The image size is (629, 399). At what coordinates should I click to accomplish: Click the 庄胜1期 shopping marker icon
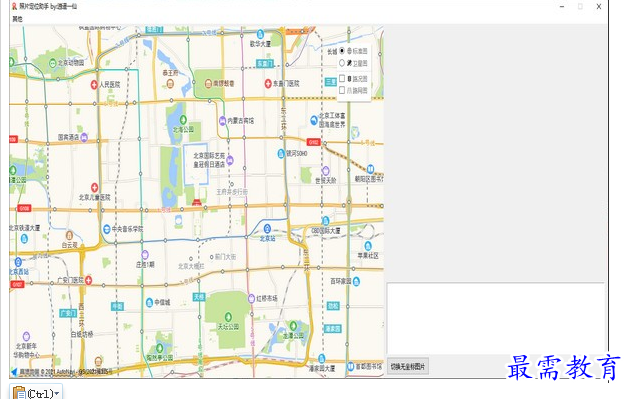pyautogui.click(x=145, y=254)
